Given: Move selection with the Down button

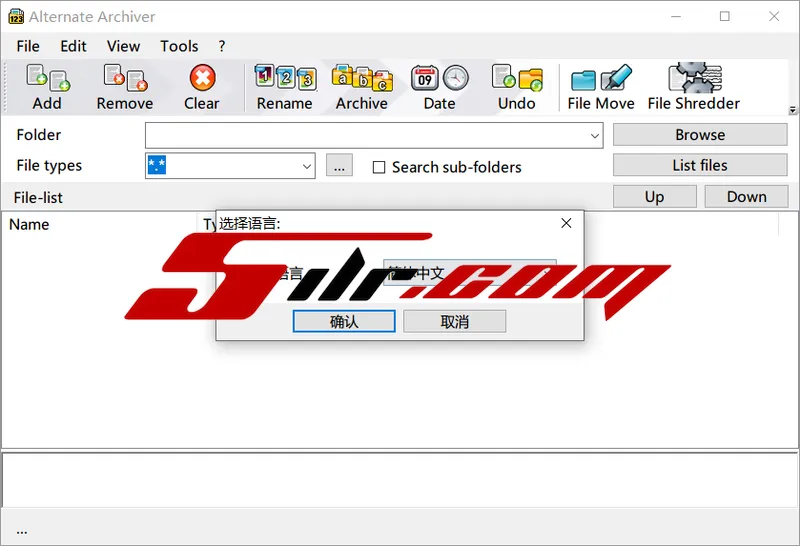Looking at the screenshot, I should [746, 196].
